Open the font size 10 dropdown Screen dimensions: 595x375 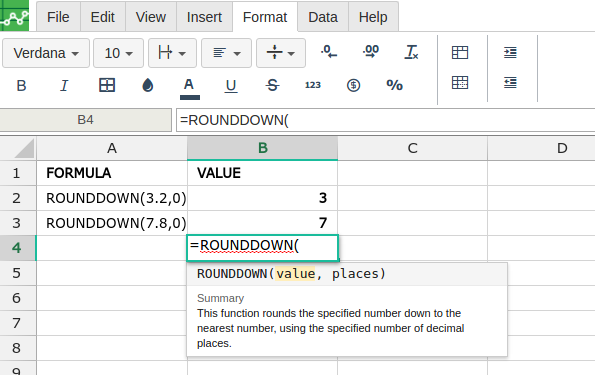click(x=118, y=53)
